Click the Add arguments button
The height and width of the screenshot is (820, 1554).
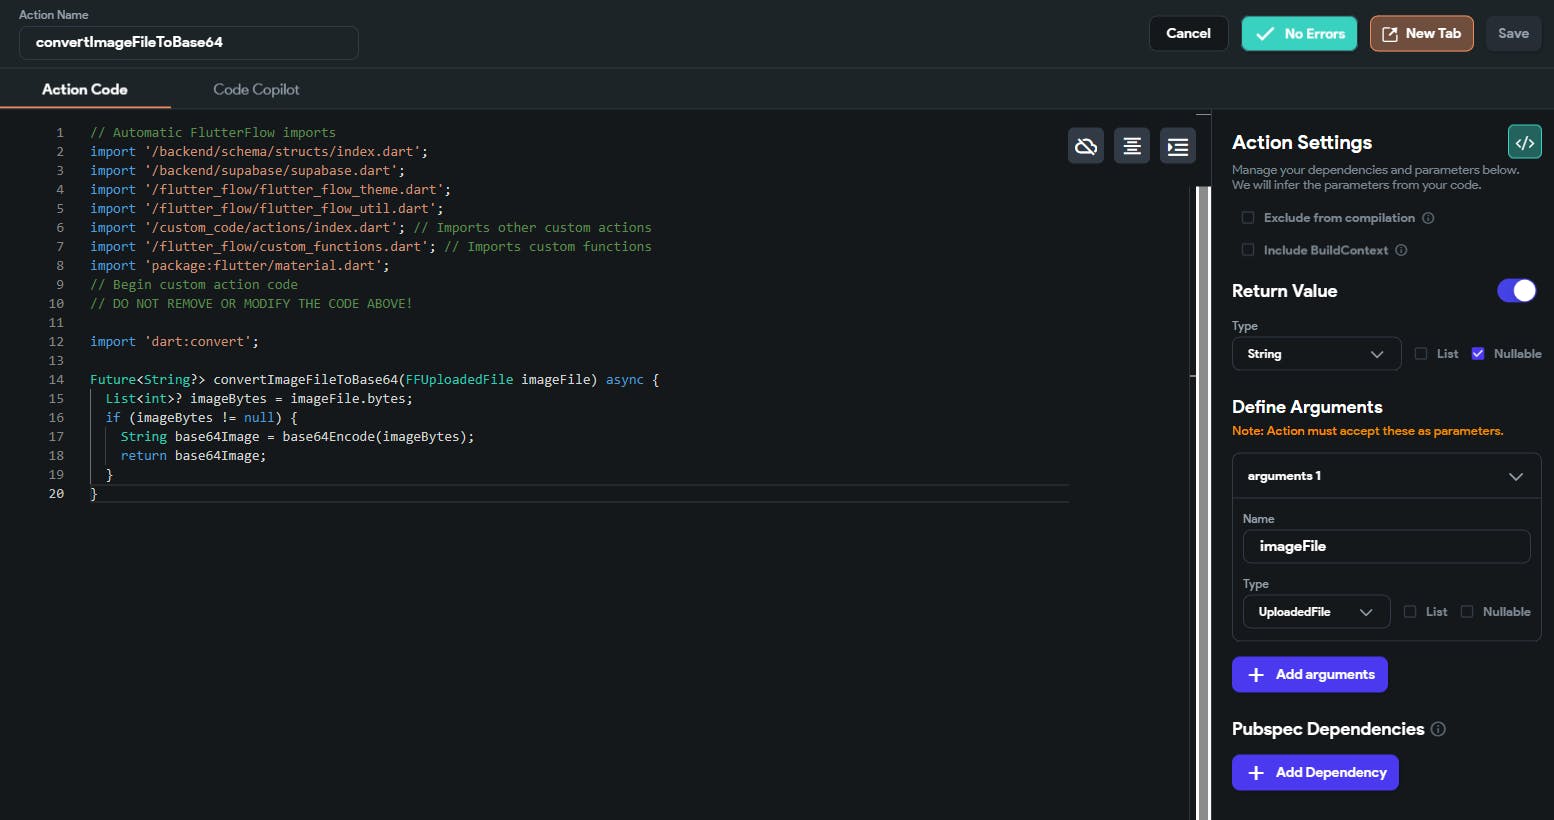tap(1310, 674)
